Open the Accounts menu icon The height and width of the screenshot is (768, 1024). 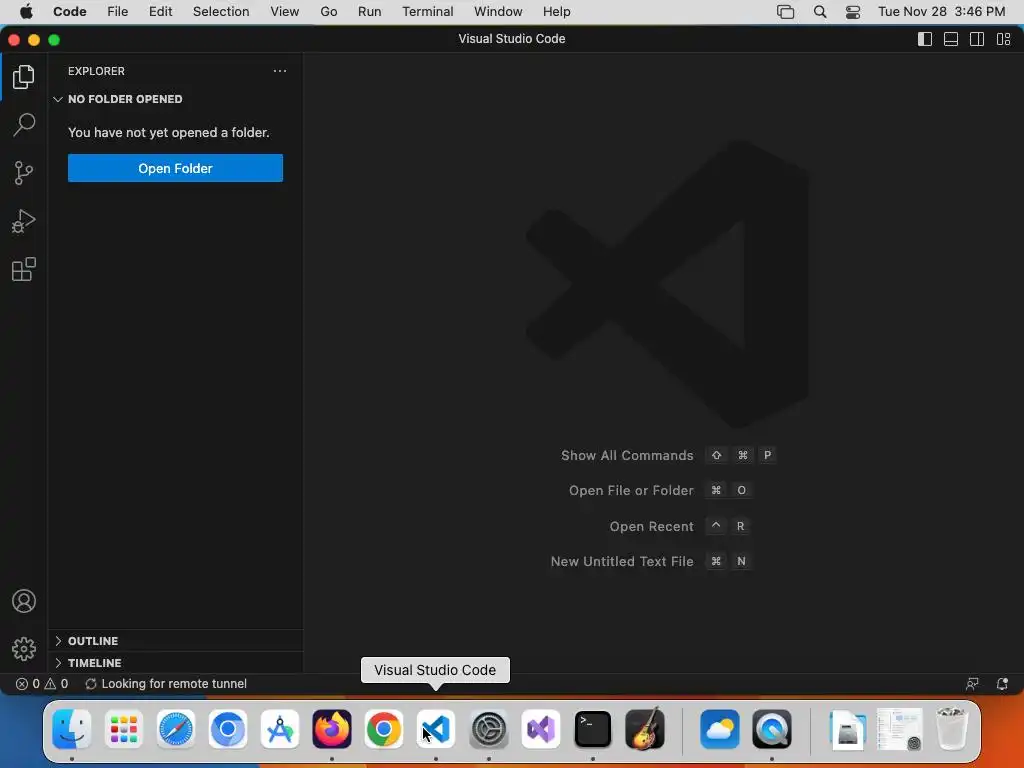click(x=24, y=601)
